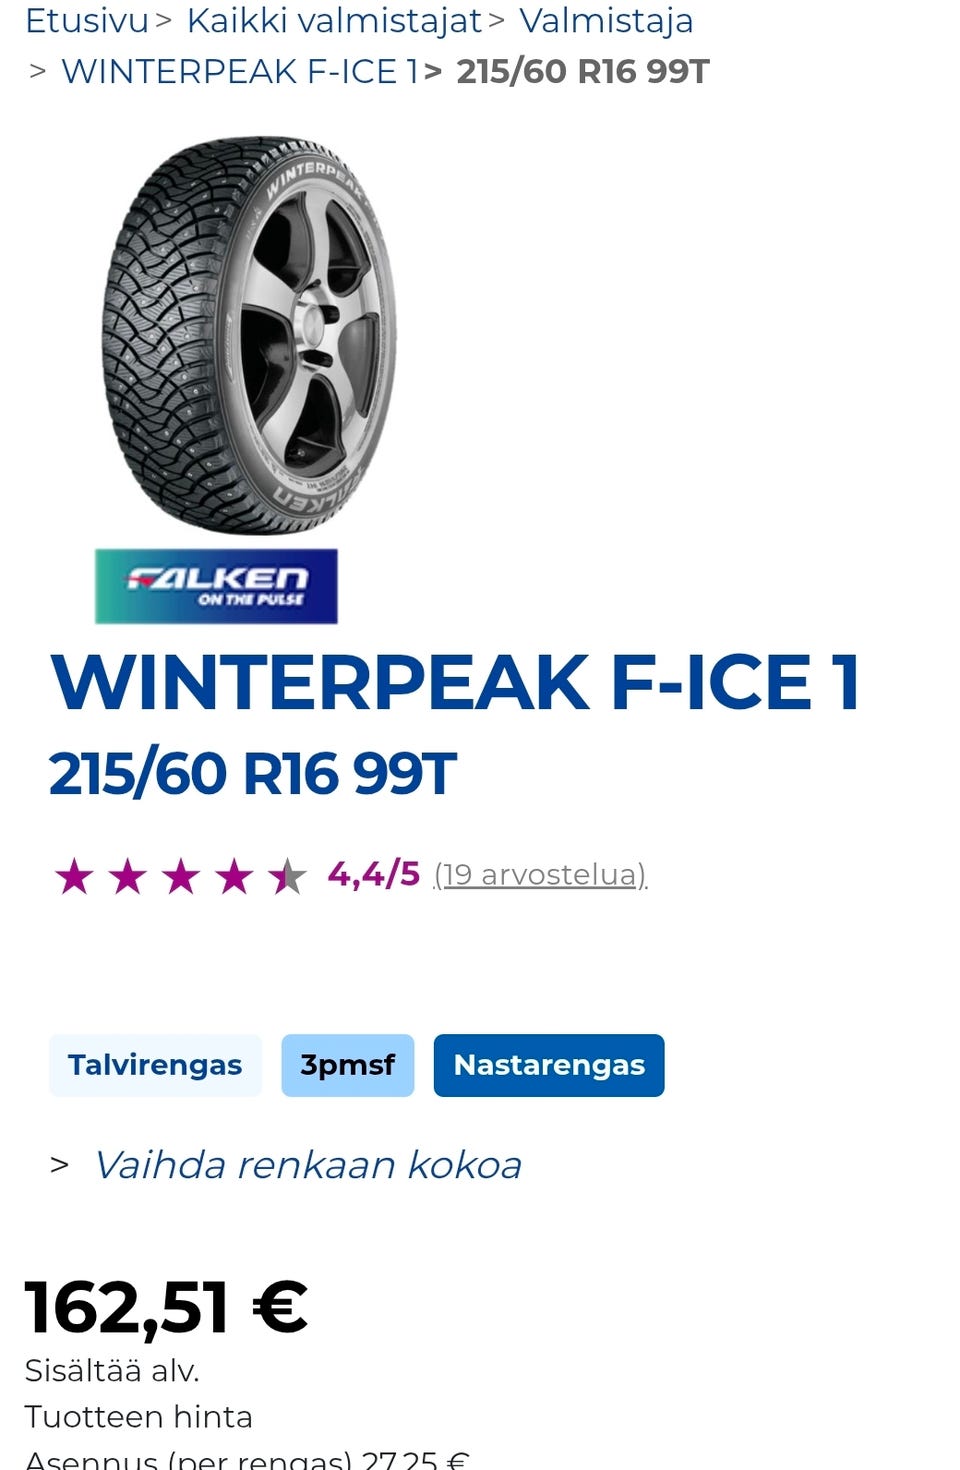960x1470 pixels.
Task: Open the 19 arvostelua reviews link
Action: [541, 875]
